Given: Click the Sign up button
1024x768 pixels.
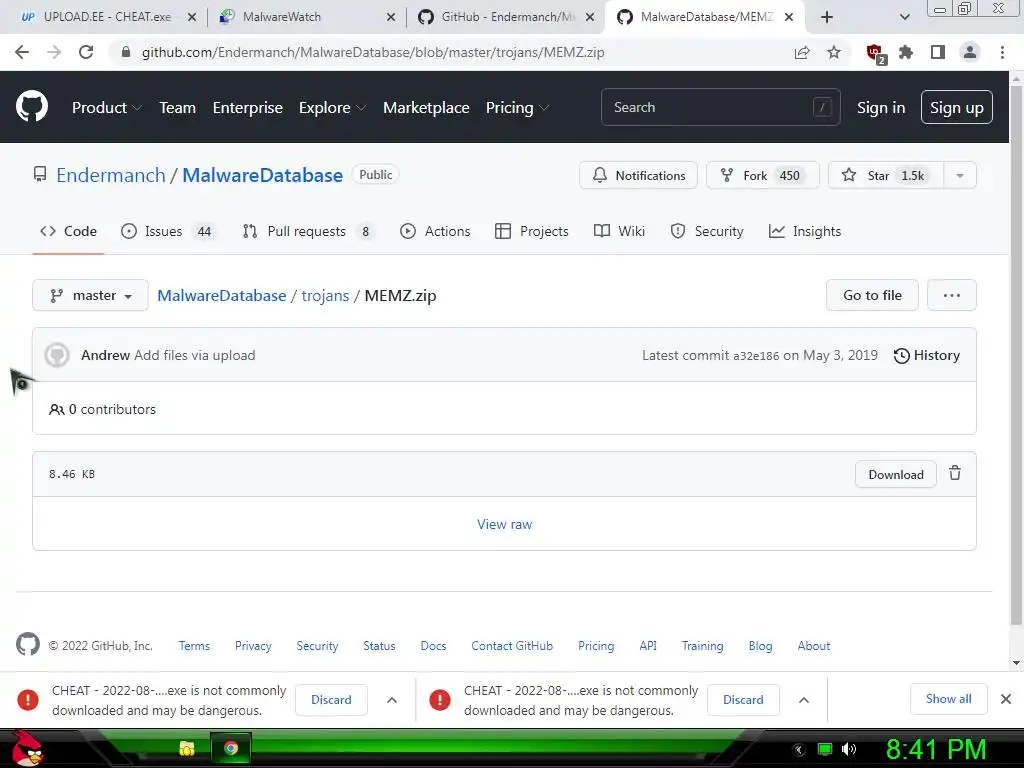Looking at the screenshot, I should click(x=956, y=107).
